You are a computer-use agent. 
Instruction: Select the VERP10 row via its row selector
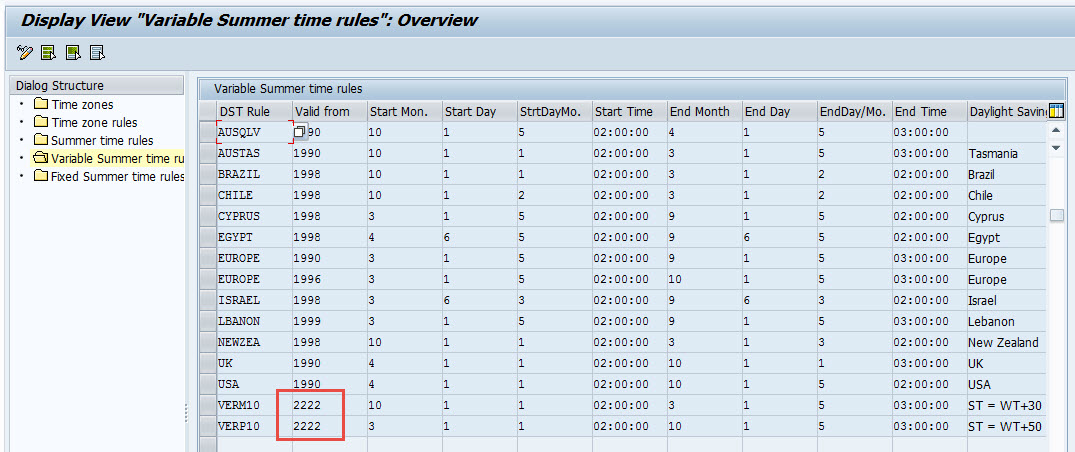[207, 426]
